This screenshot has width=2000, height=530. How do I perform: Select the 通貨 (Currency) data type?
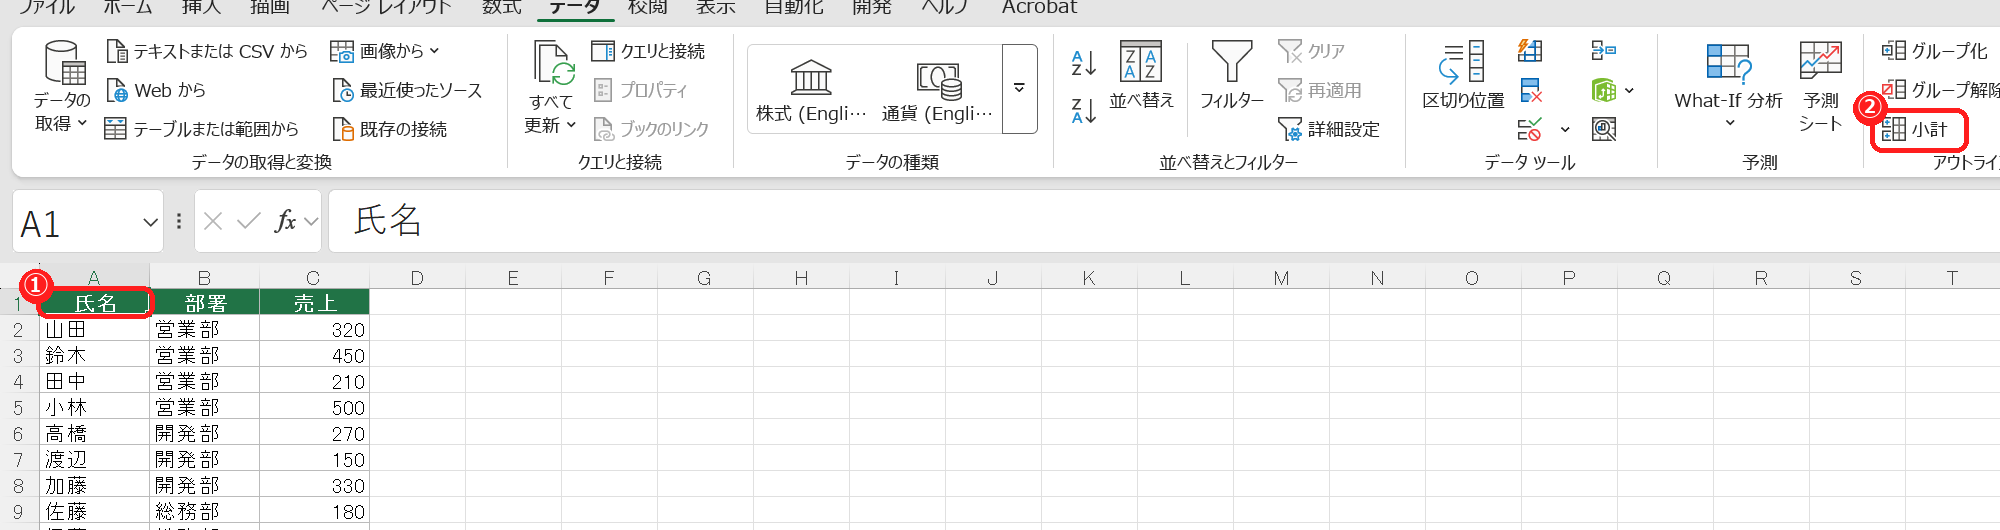point(937,90)
